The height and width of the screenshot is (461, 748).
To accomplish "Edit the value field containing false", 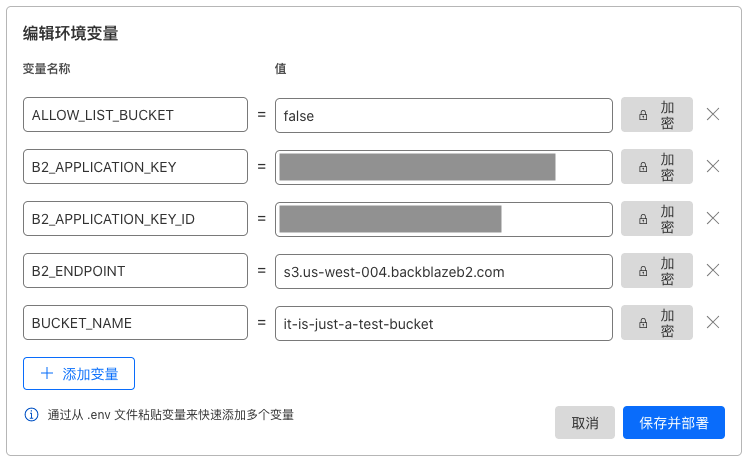I will [x=443, y=115].
